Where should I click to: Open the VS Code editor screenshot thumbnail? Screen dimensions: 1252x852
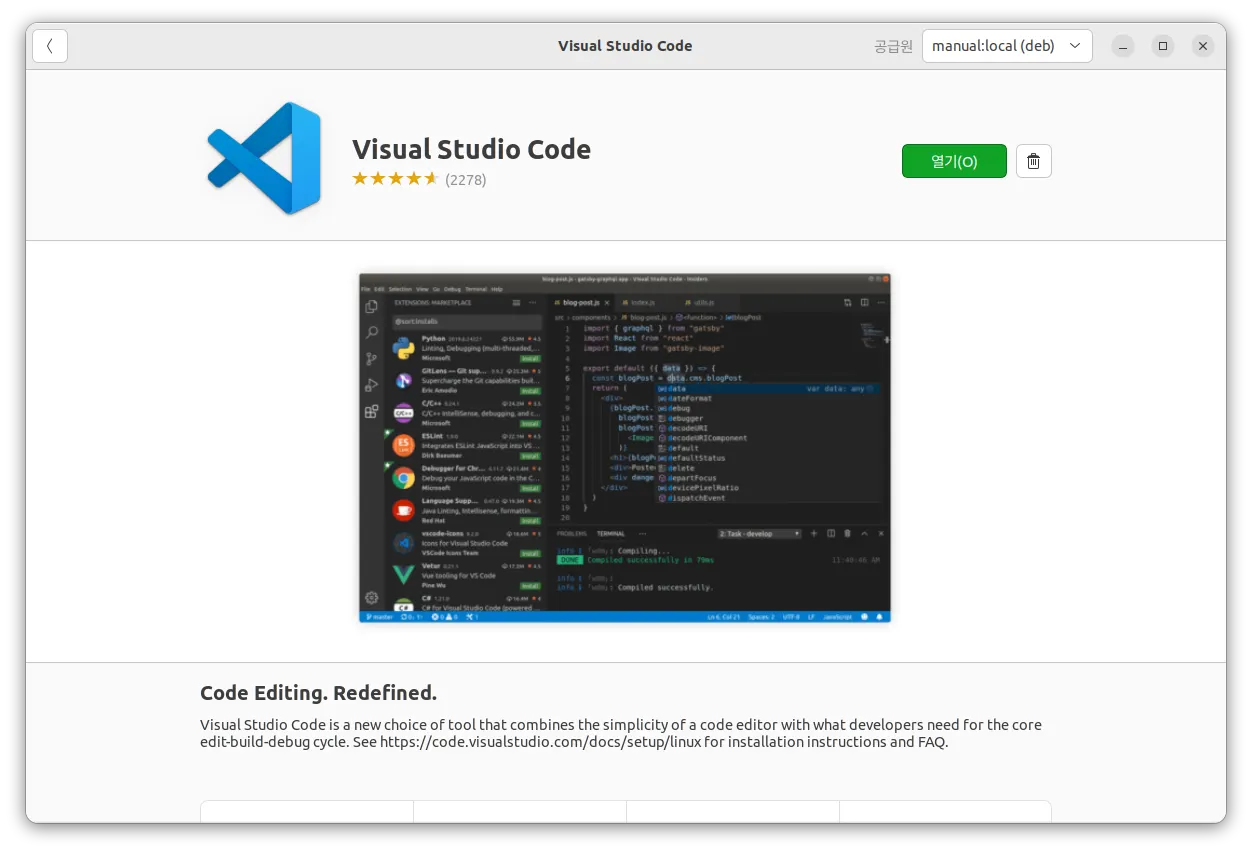(625, 448)
